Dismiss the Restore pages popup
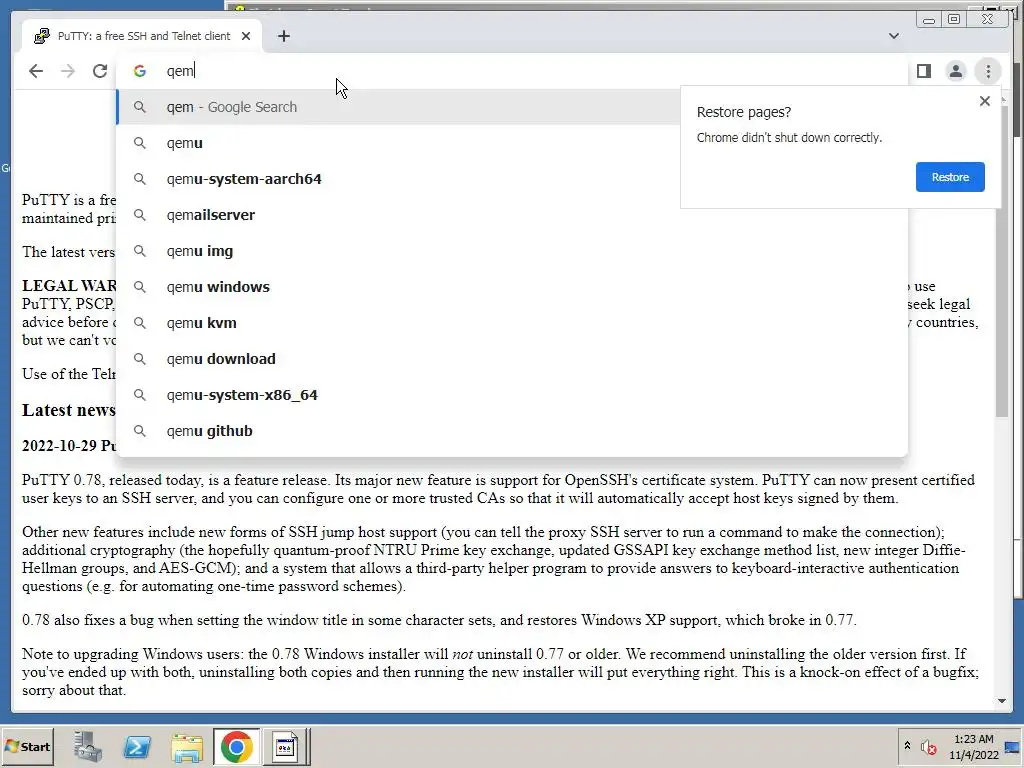Image resolution: width=1024 pixels, height=768 pixels. click(x=985, y=101)
